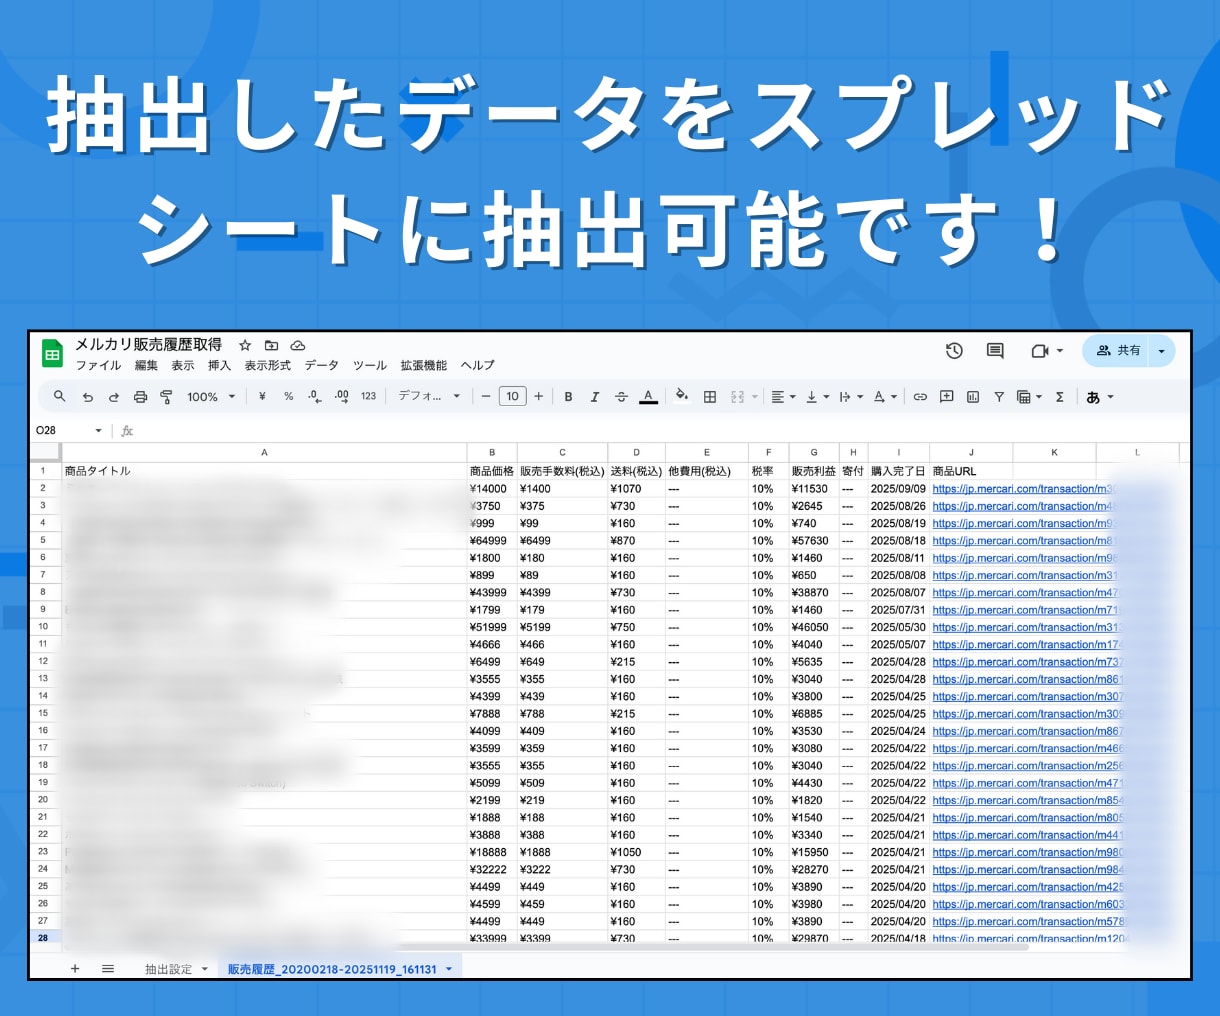
Task: Click the insert comment toolbar icon
Action: point(946,397)
